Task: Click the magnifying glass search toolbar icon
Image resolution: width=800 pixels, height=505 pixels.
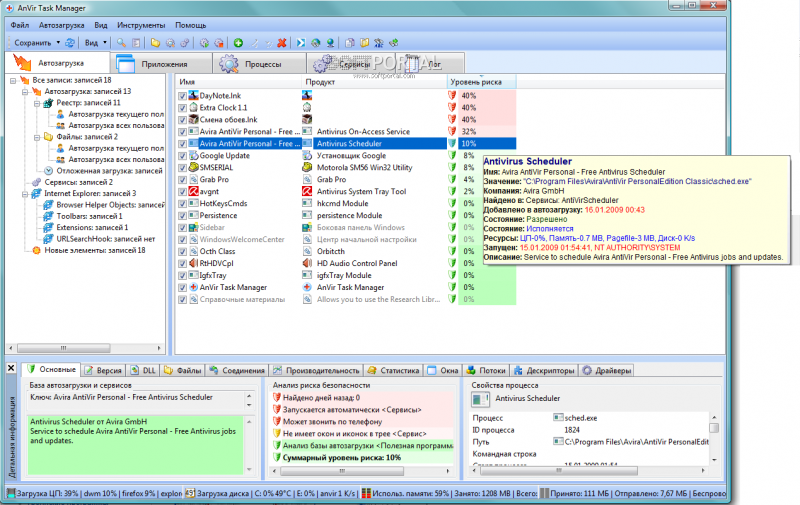Action: pos(121,43)
